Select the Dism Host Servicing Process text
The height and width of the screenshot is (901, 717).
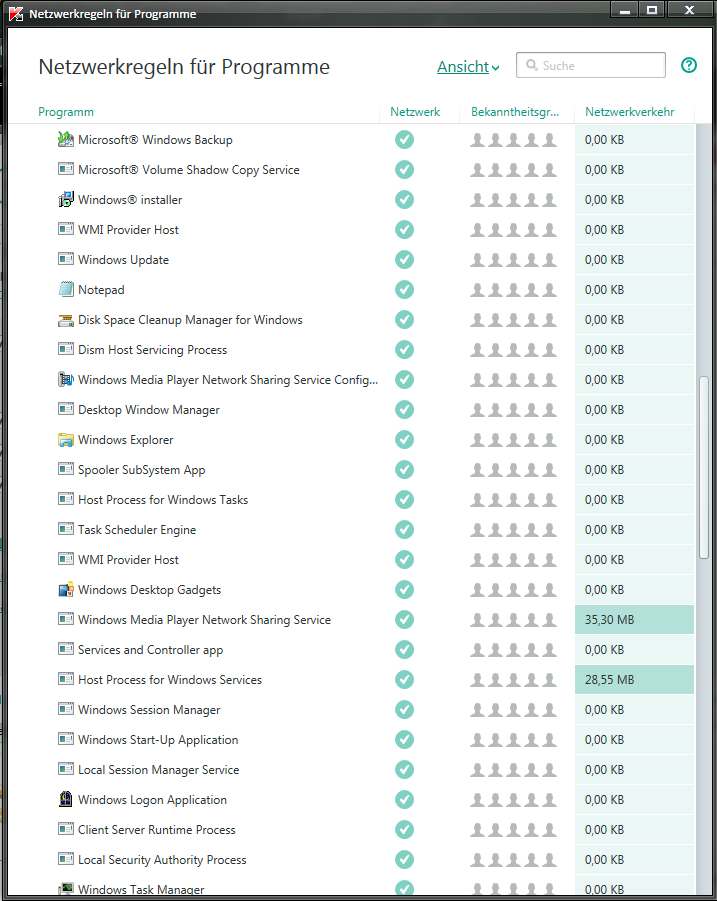coord(152,350)
